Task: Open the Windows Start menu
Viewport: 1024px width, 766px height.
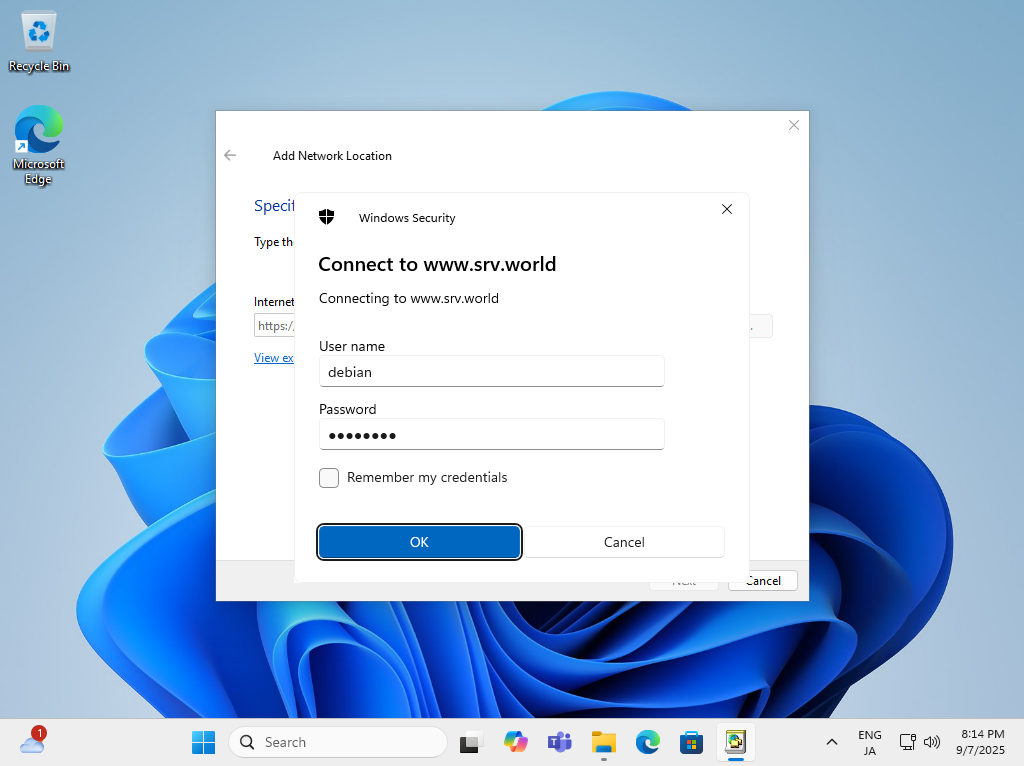Action: (204, 742)
